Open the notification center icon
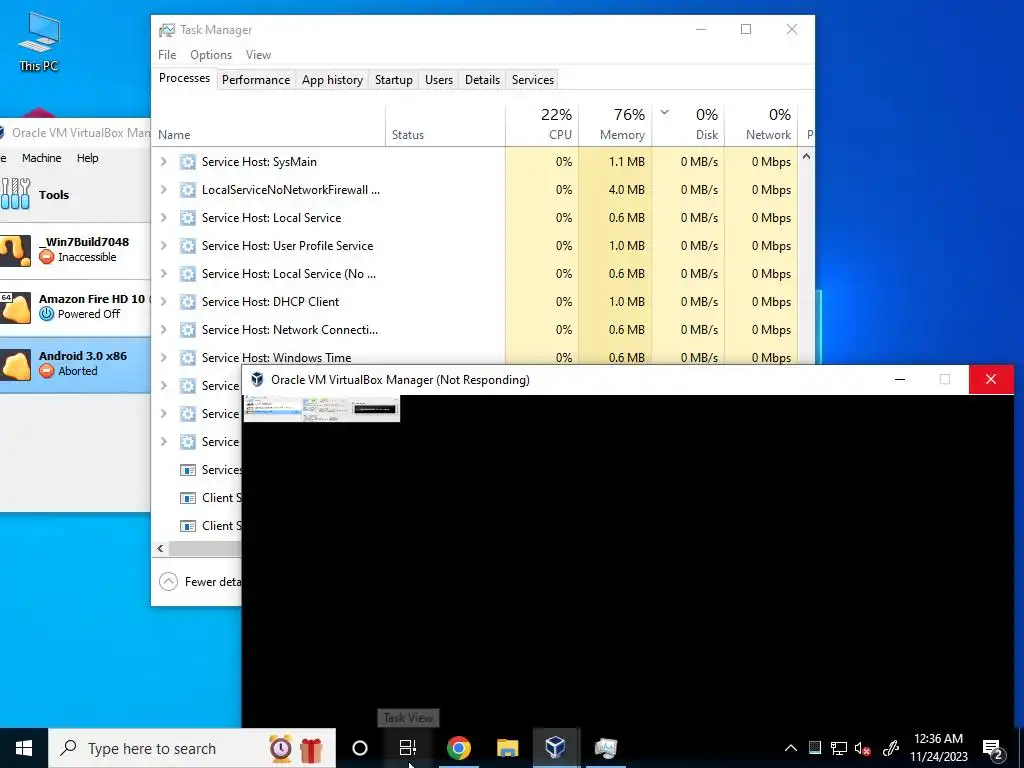Image resolution: width=1024 pixels, height=768 pixels. coord(993,748)
